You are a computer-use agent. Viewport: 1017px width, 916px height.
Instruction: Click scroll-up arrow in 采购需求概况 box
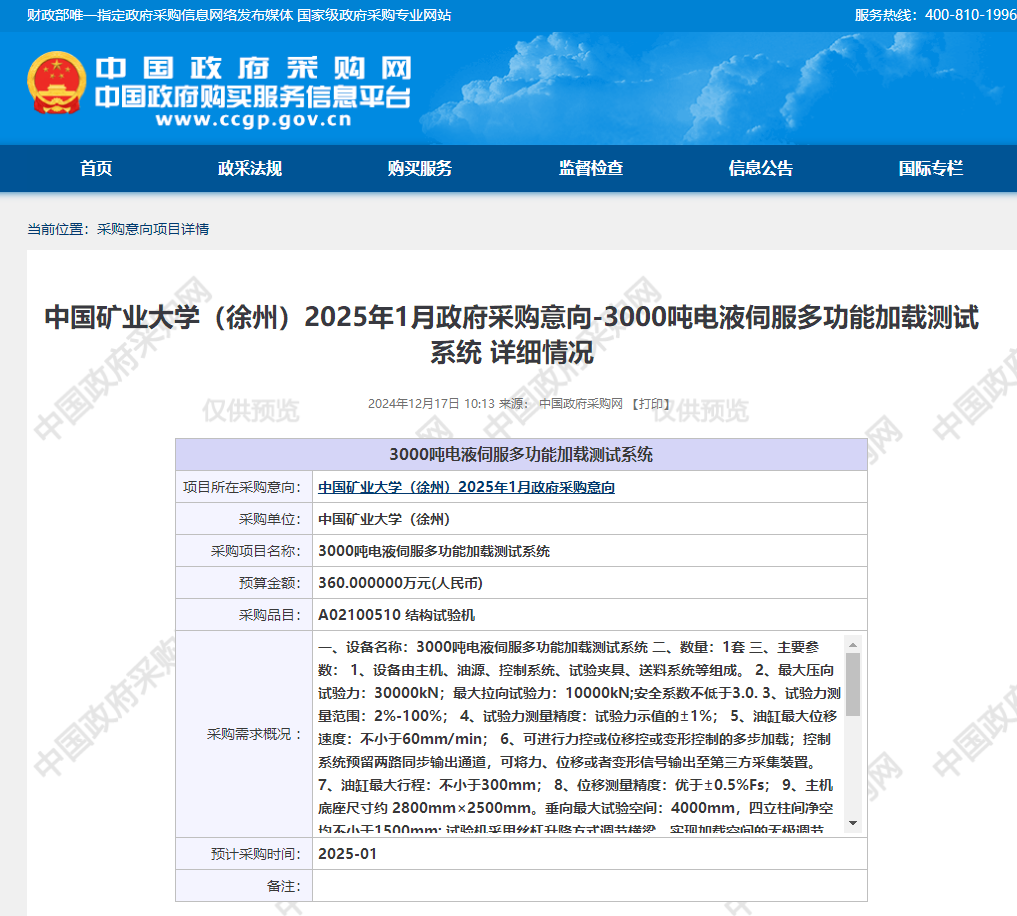853,644
